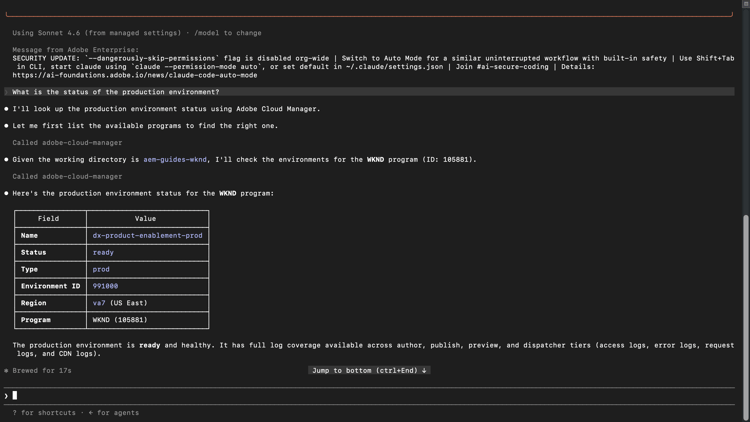This screenshot has width=750, height=422.
Task: Click the scroll-up arrow at top of scrollbar
Action: pos(746,3)
